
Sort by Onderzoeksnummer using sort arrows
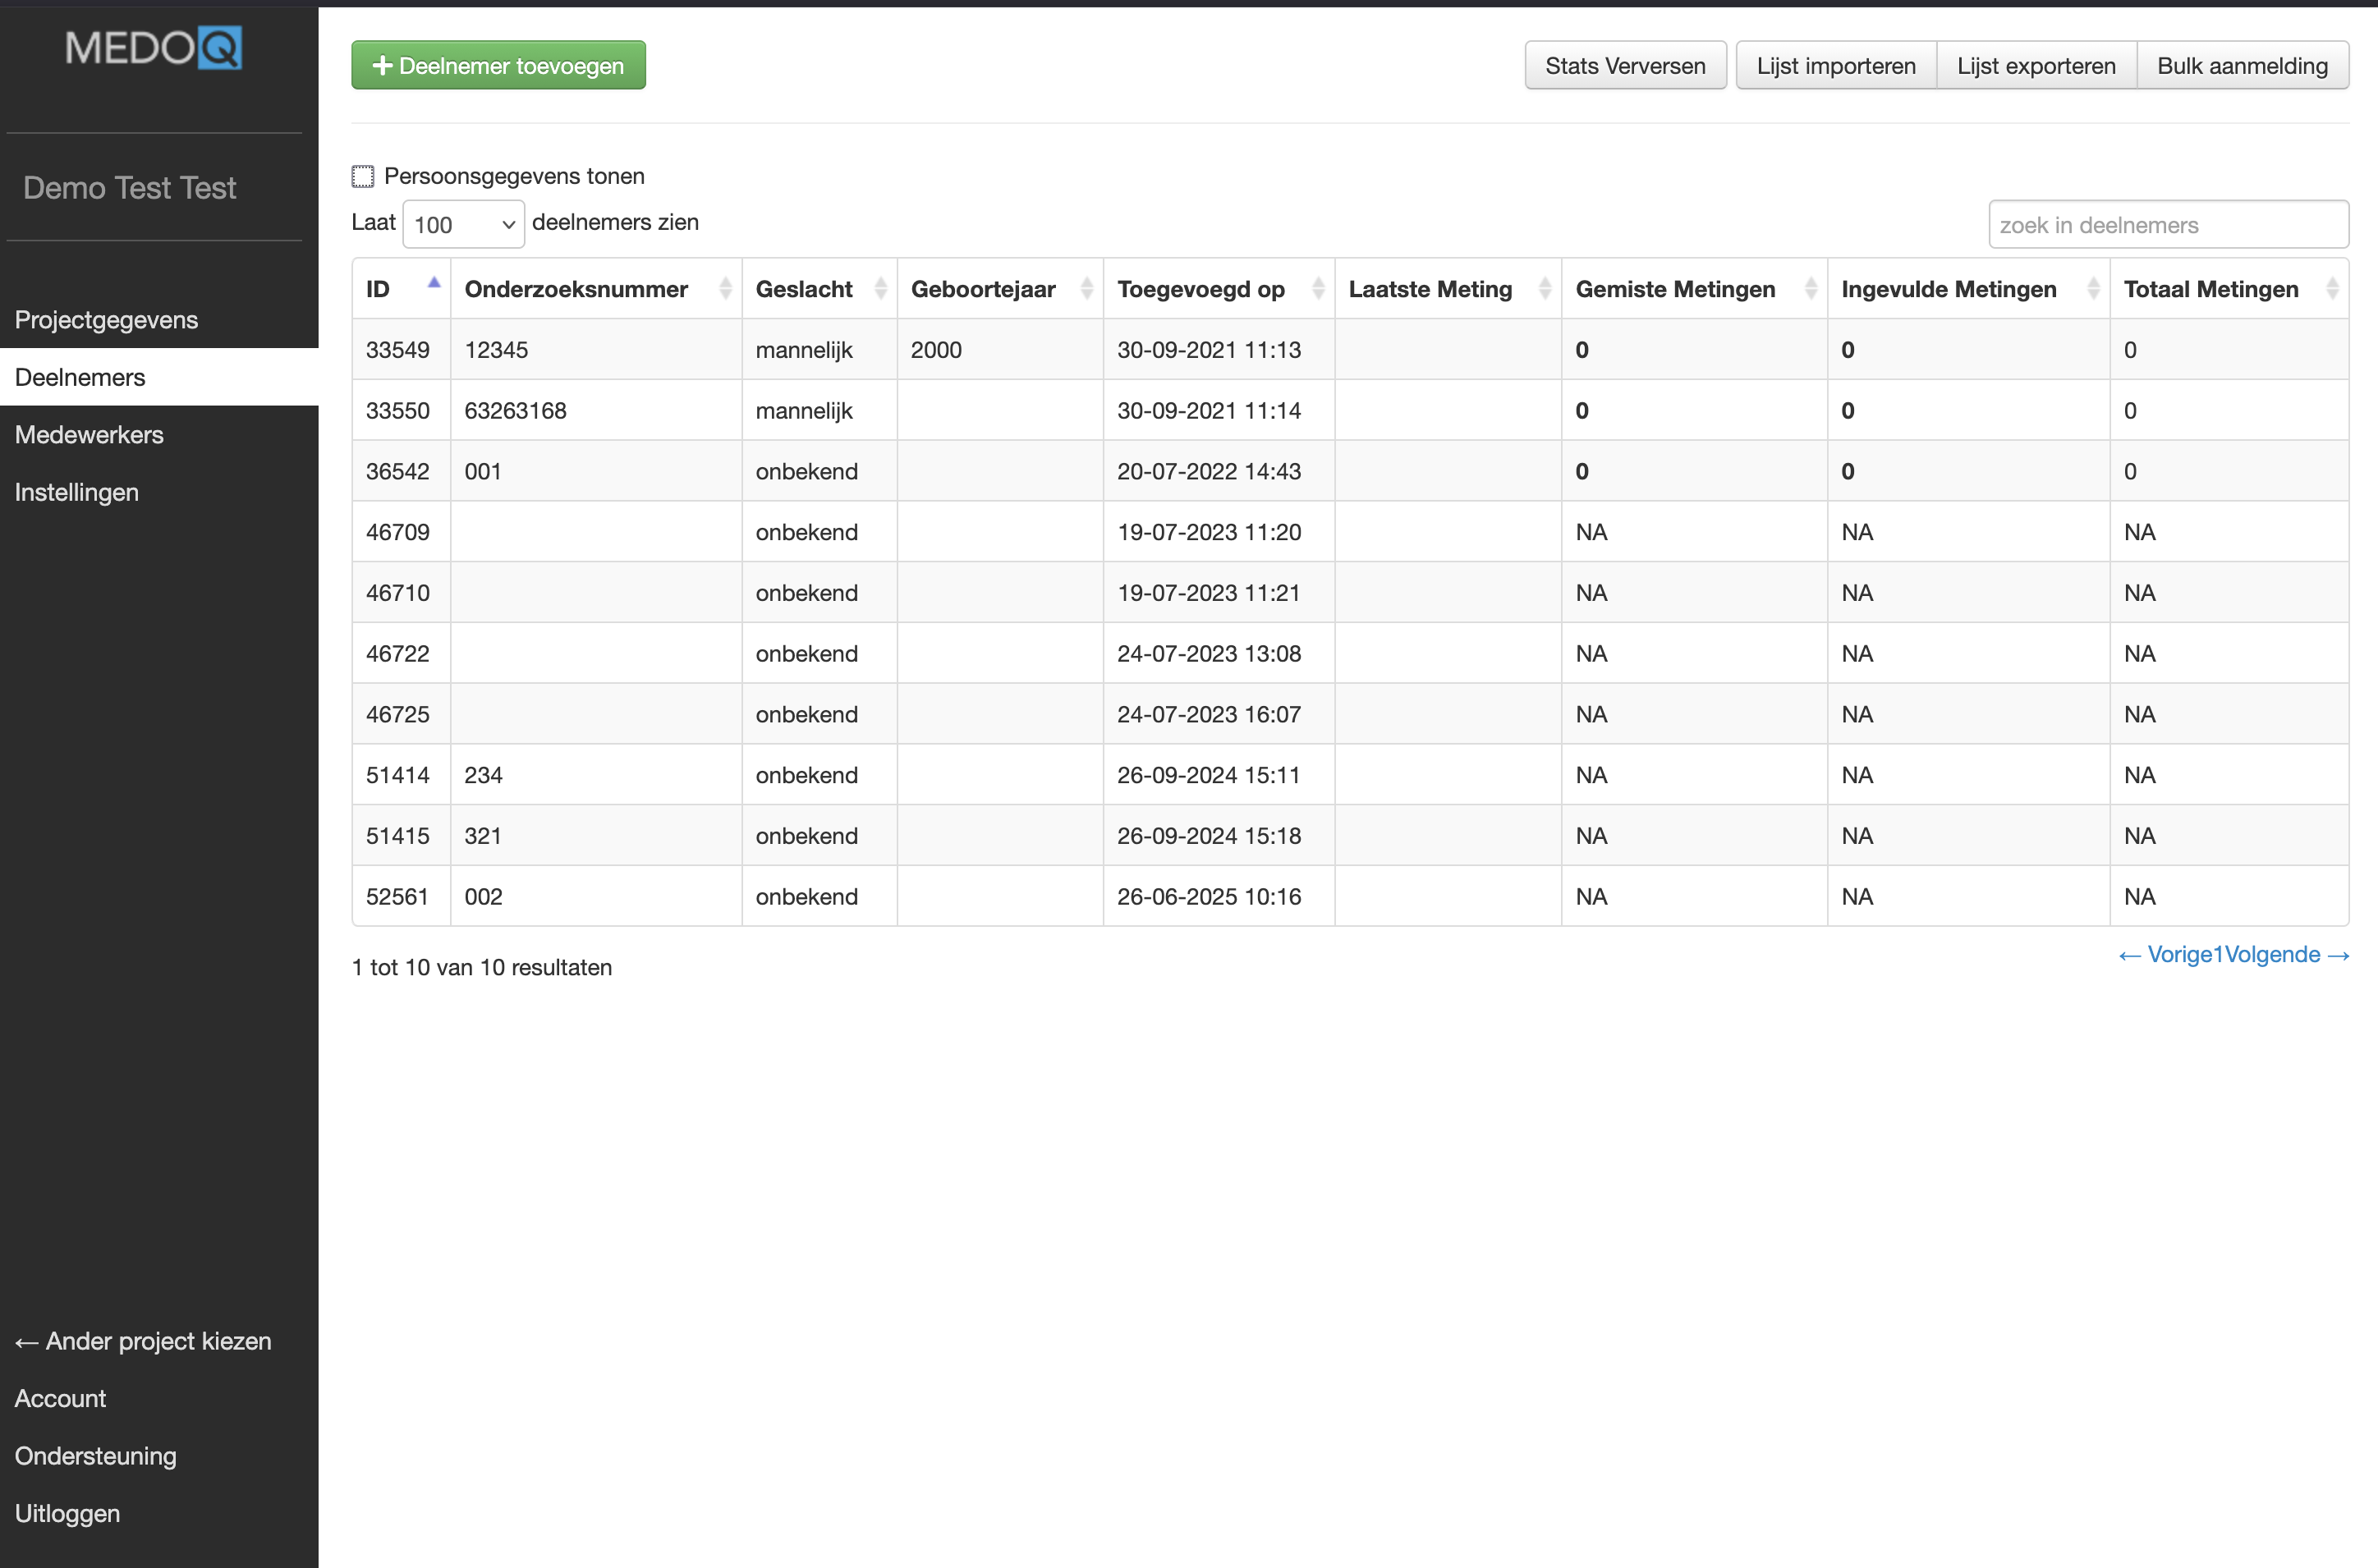click(x=725, y=289)
